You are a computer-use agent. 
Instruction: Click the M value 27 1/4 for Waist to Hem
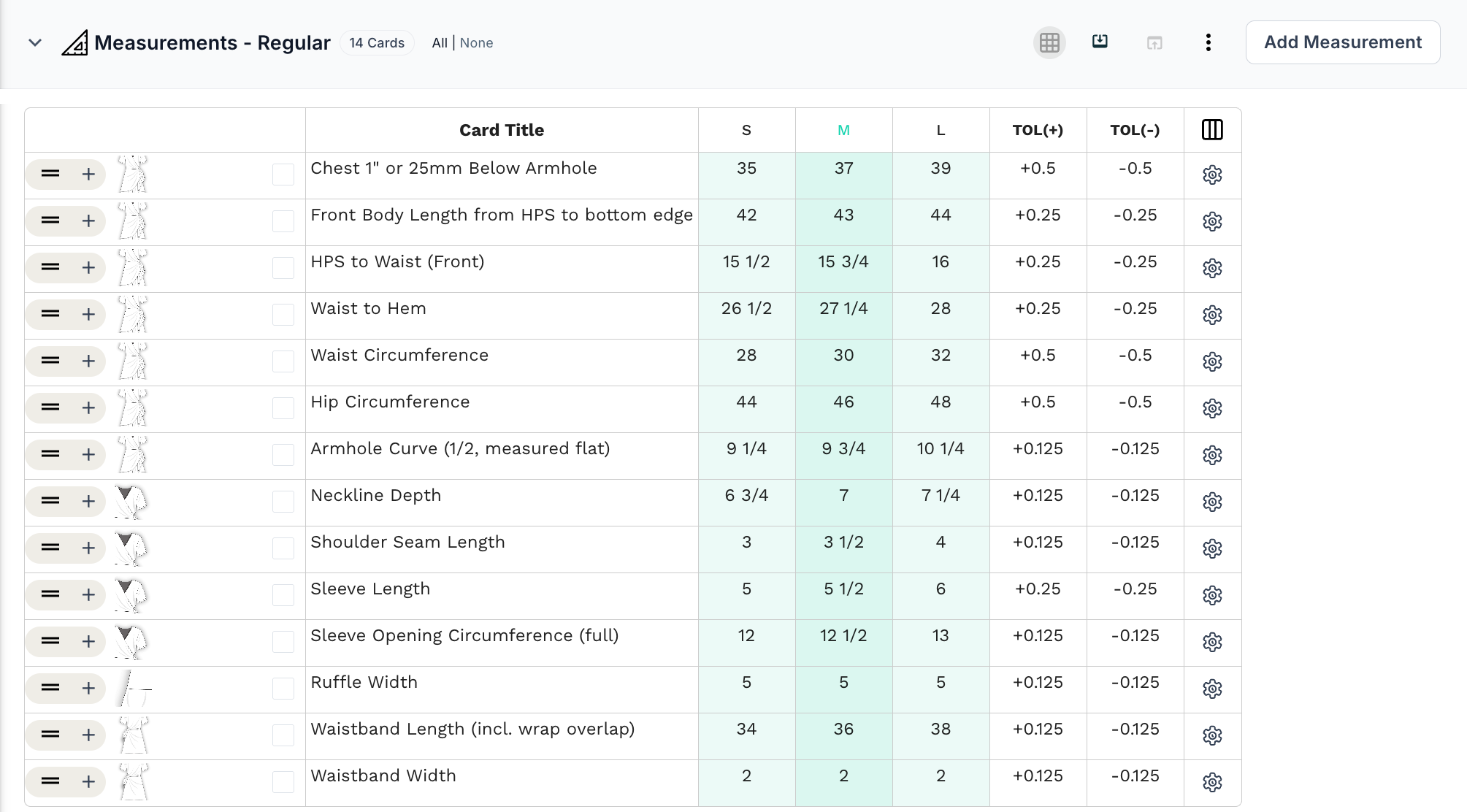[844, 308]
